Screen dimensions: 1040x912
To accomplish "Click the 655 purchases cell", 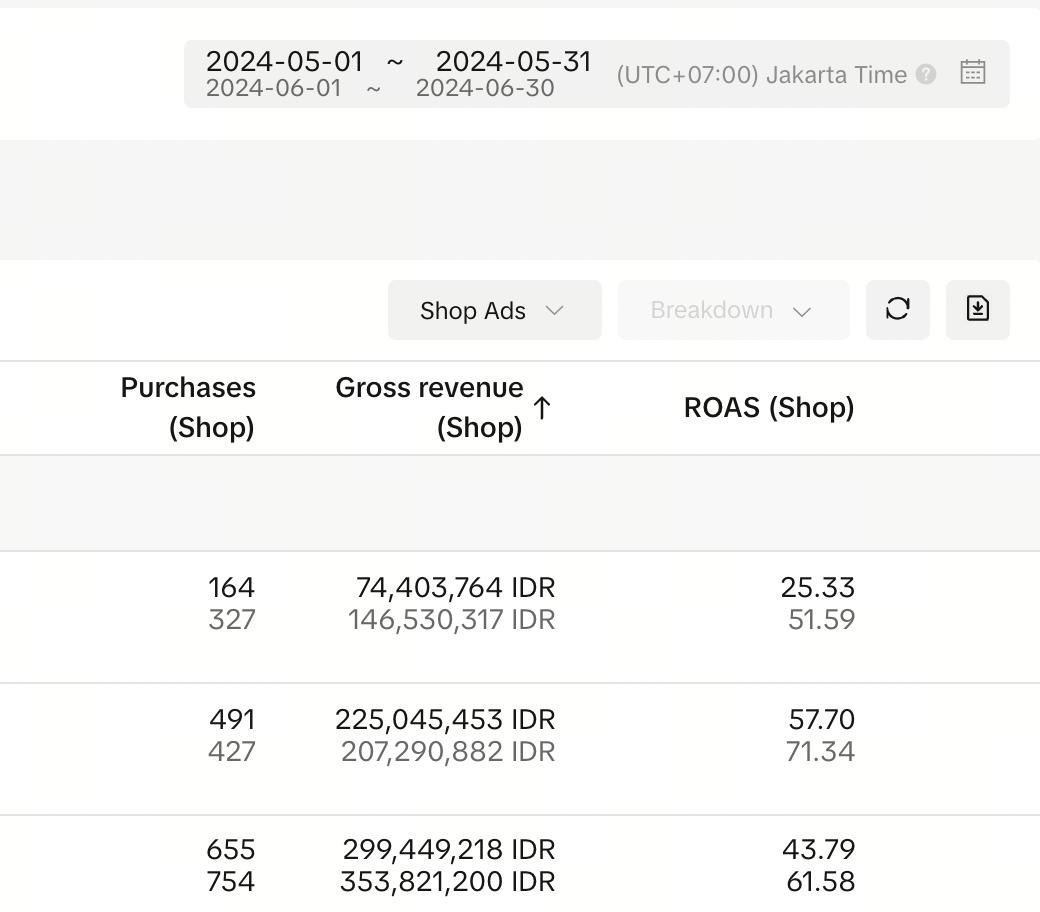I will click(x=230, y=849).
